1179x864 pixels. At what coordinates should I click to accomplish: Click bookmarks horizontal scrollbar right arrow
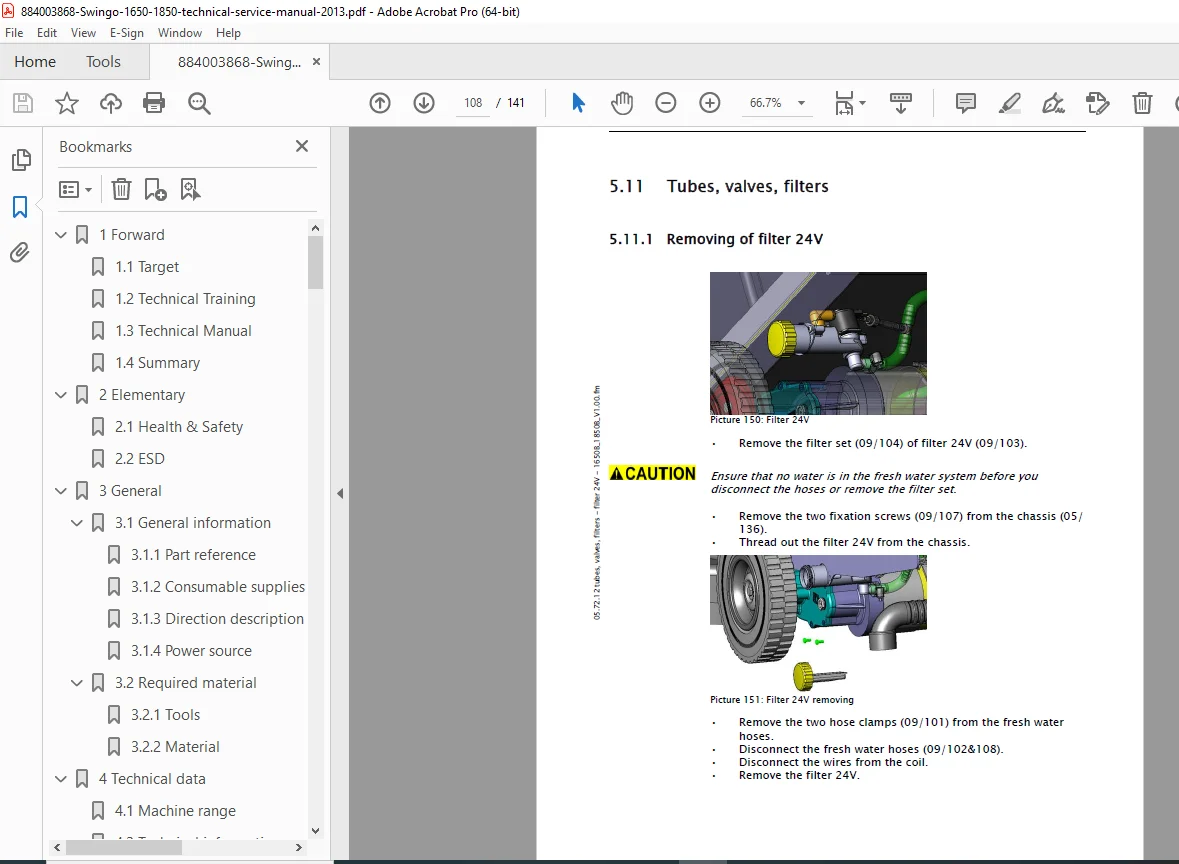pos(299,847)
